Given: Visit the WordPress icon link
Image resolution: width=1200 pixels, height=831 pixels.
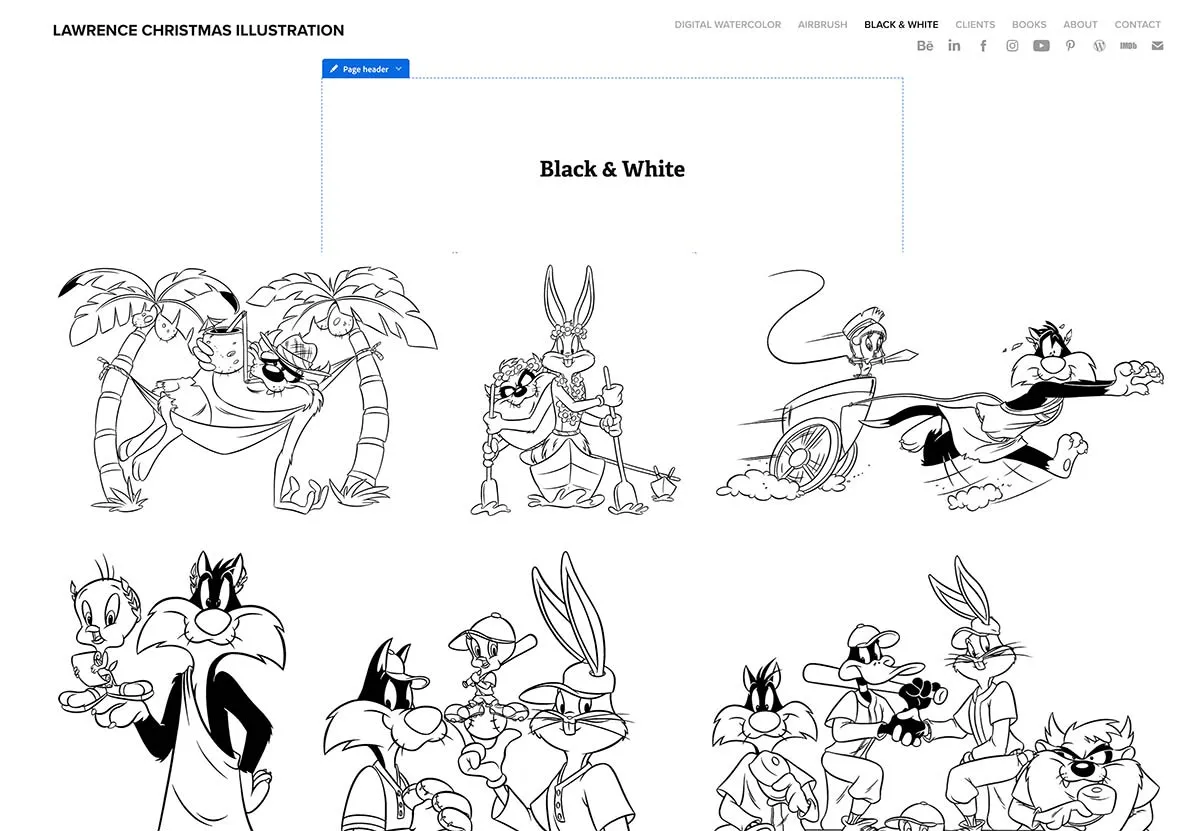Looking at the screenshot, I should [1099, 46].
